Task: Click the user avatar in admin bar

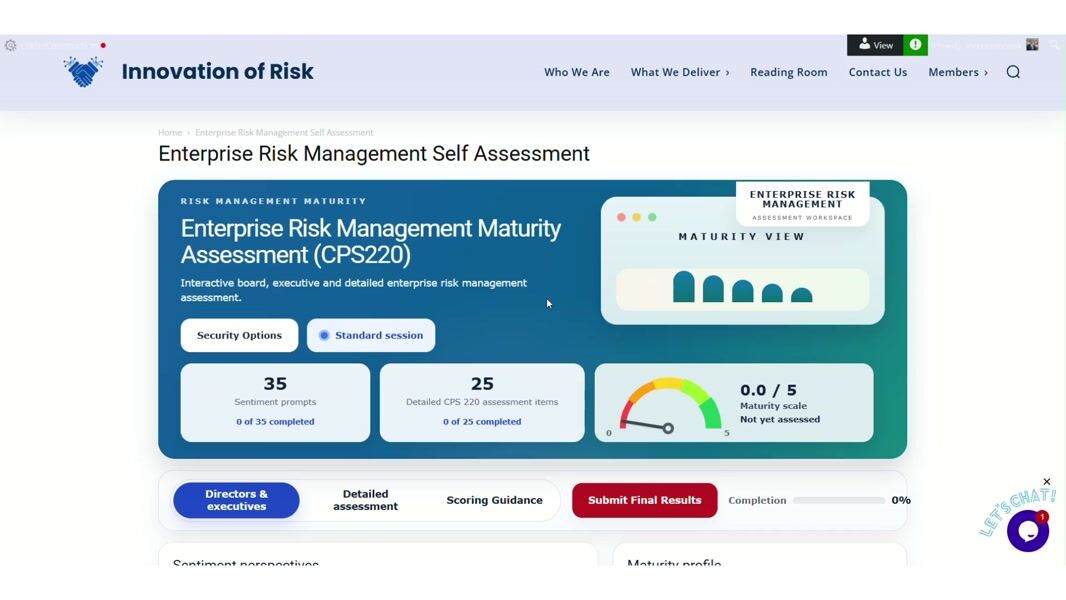Action: point(1032,45)
